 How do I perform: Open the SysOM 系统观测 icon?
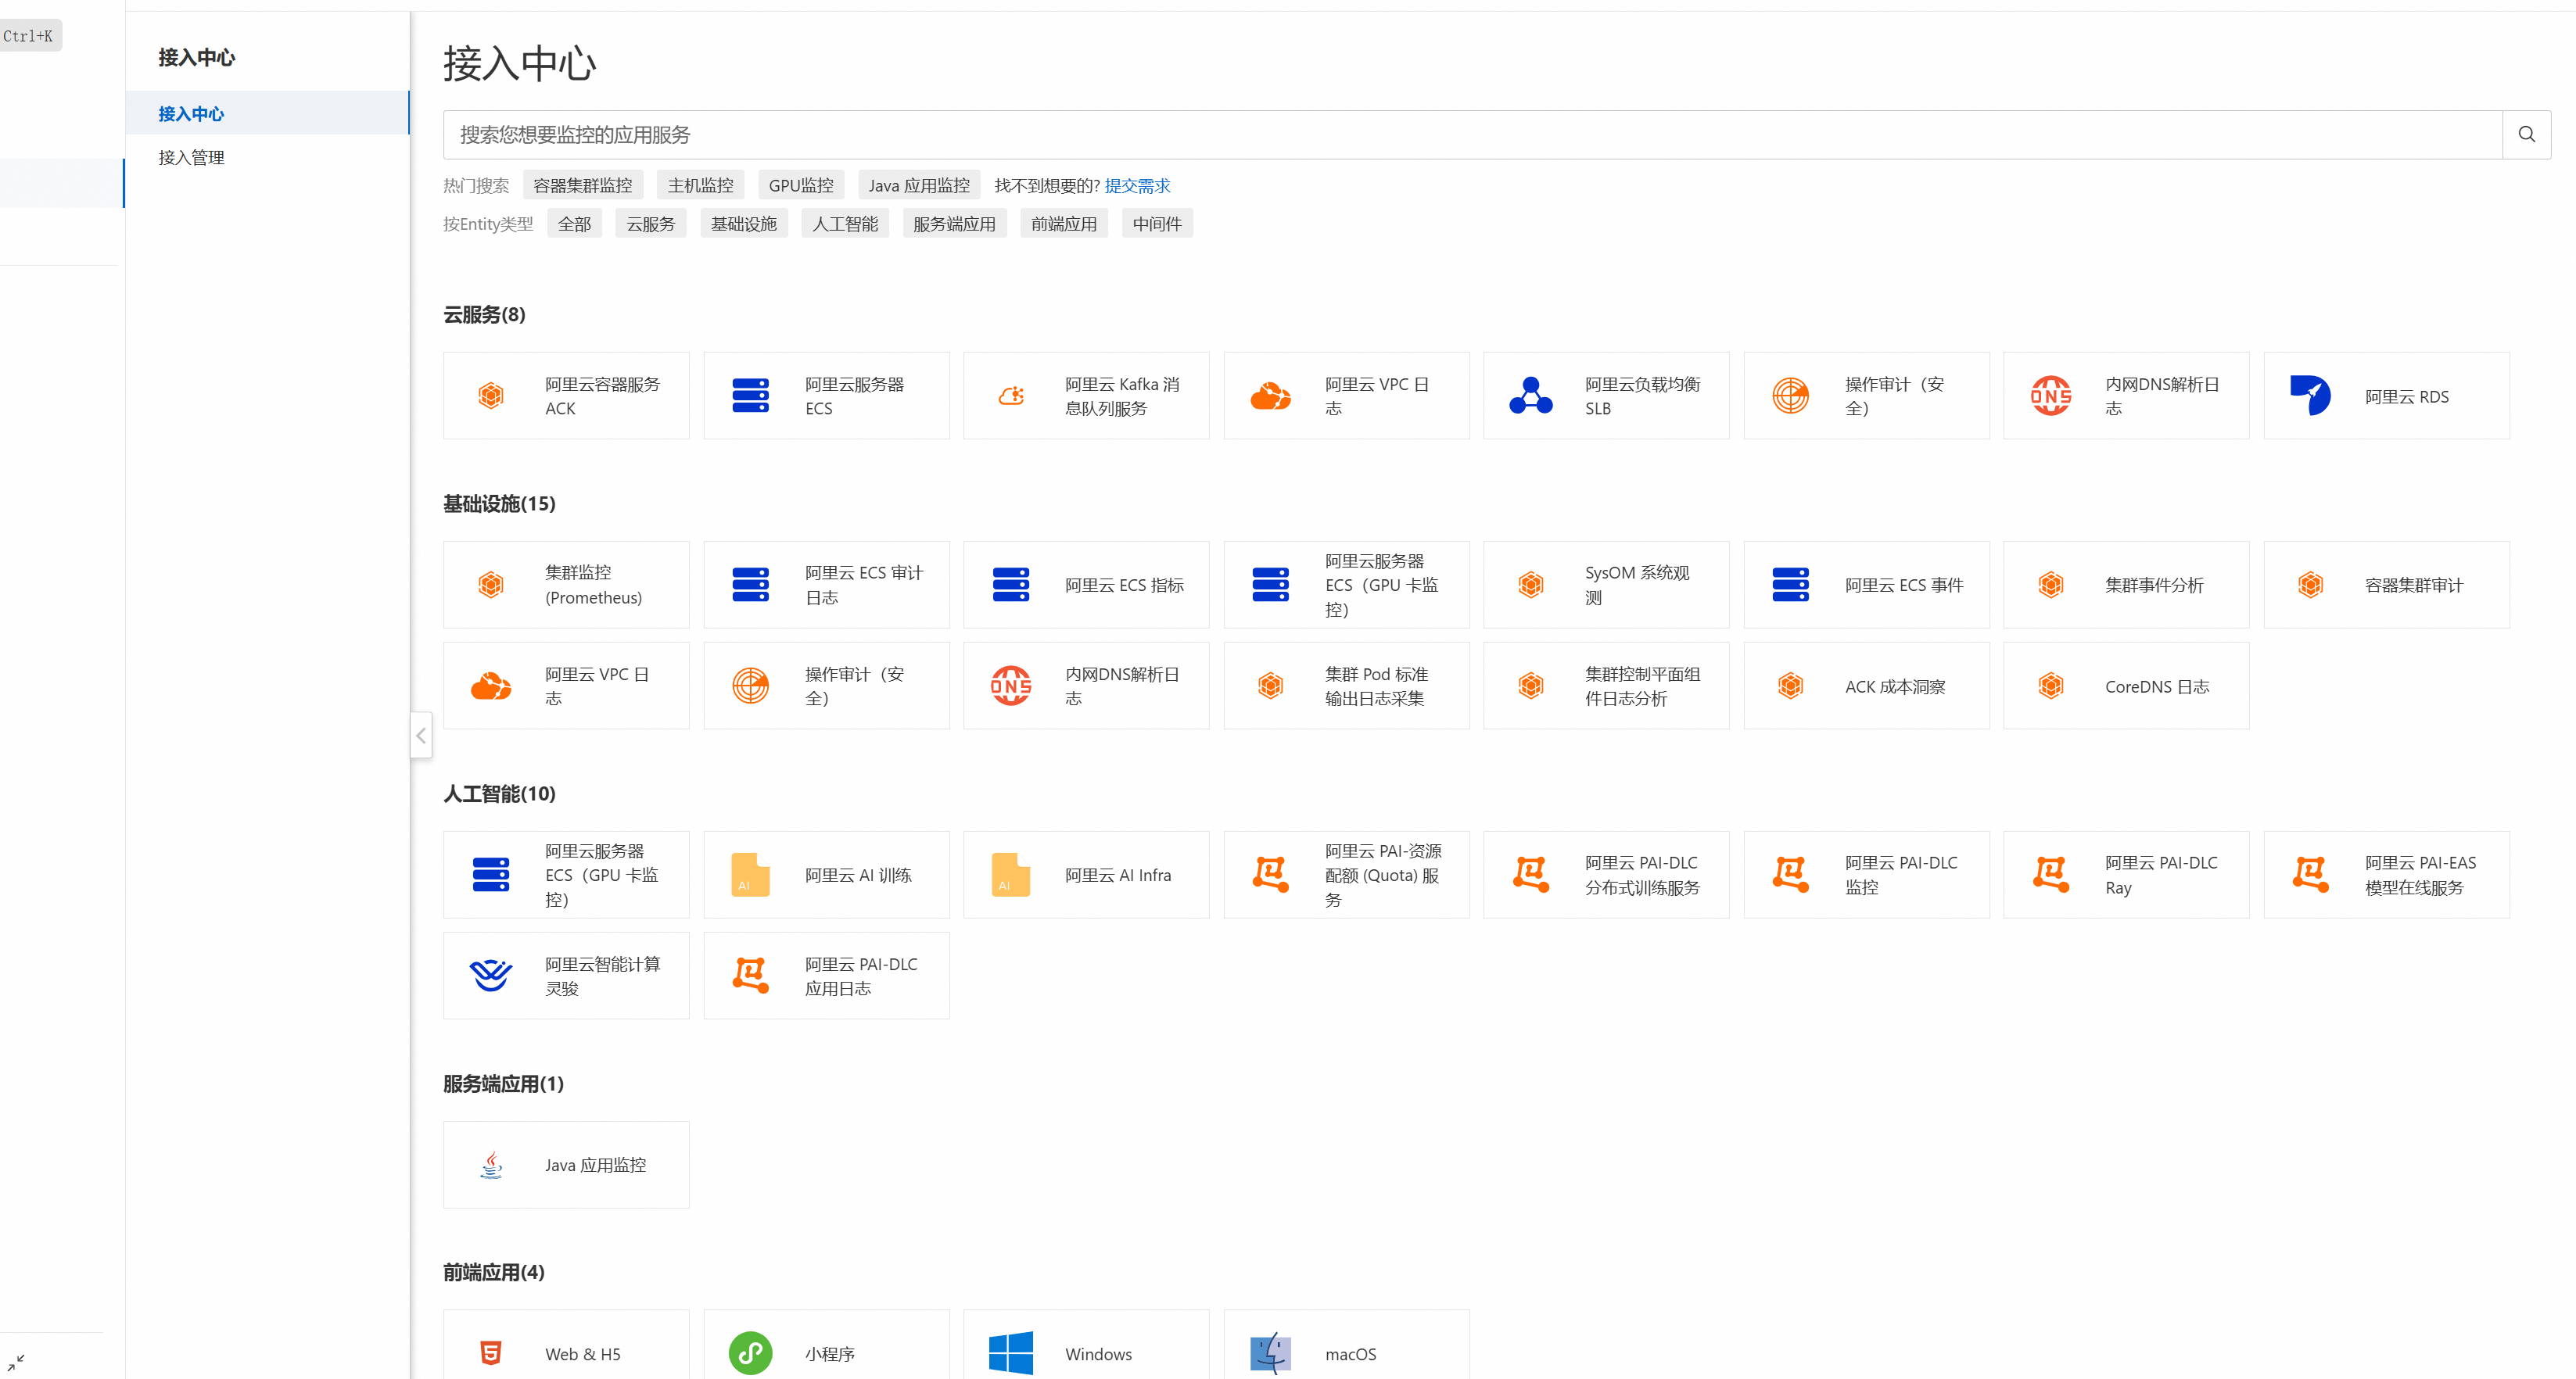[1531, 584]
